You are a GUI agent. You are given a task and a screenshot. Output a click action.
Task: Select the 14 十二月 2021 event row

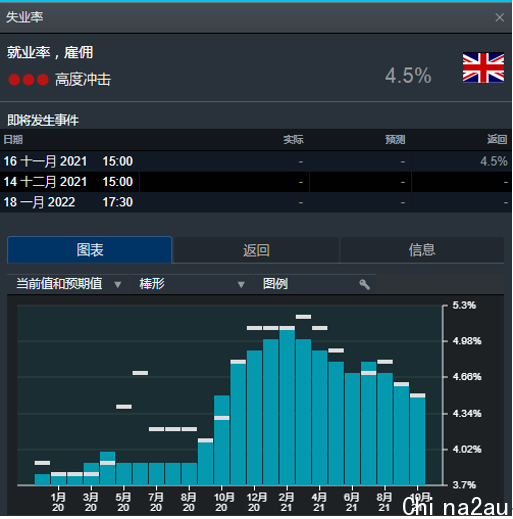coord(256,182)
